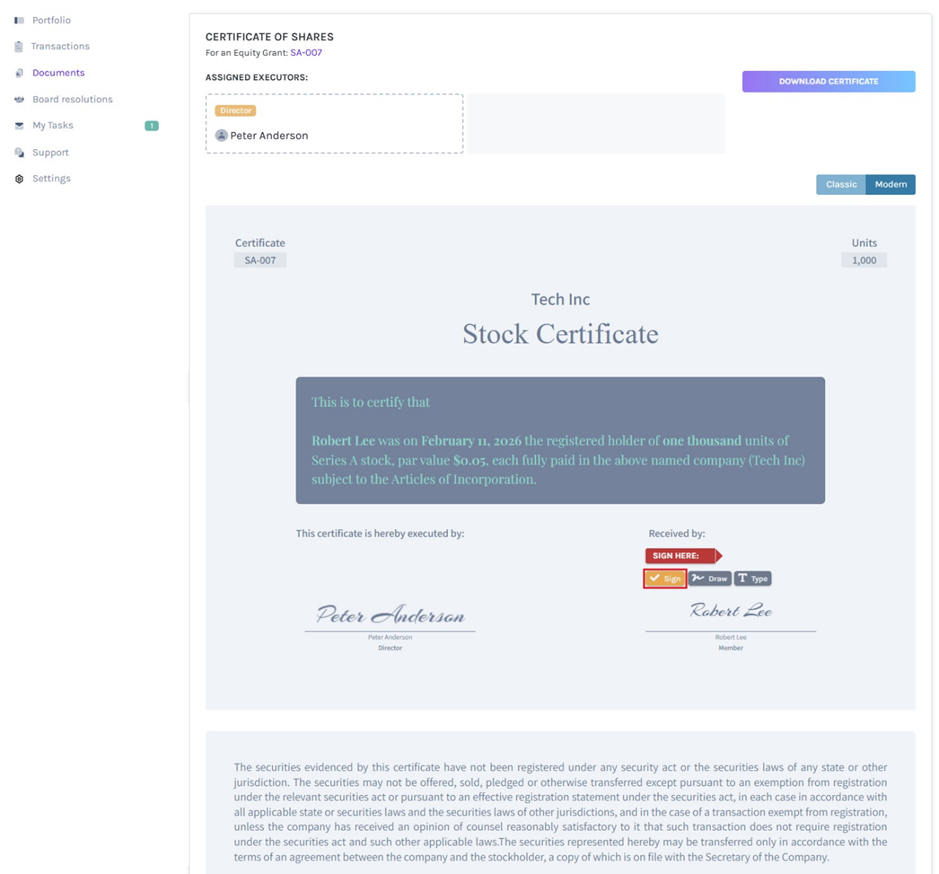Open the Portfolio section icon
Screen dimensions: 939x874
coord(17,20)
